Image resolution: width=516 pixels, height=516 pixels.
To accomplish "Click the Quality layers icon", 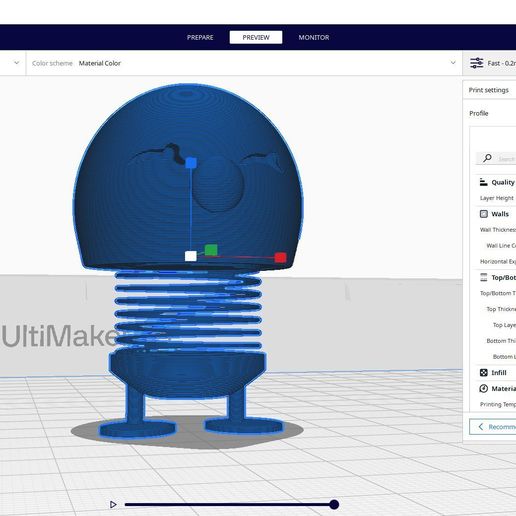I will (x=483, y=182).
